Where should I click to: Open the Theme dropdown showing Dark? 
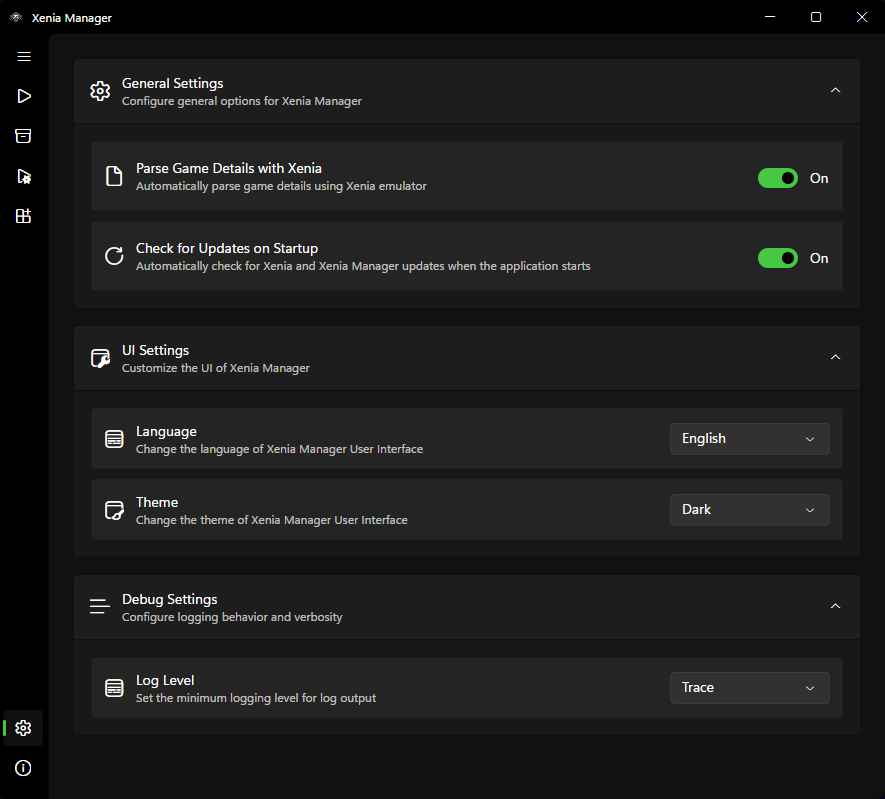click(750, 510)
